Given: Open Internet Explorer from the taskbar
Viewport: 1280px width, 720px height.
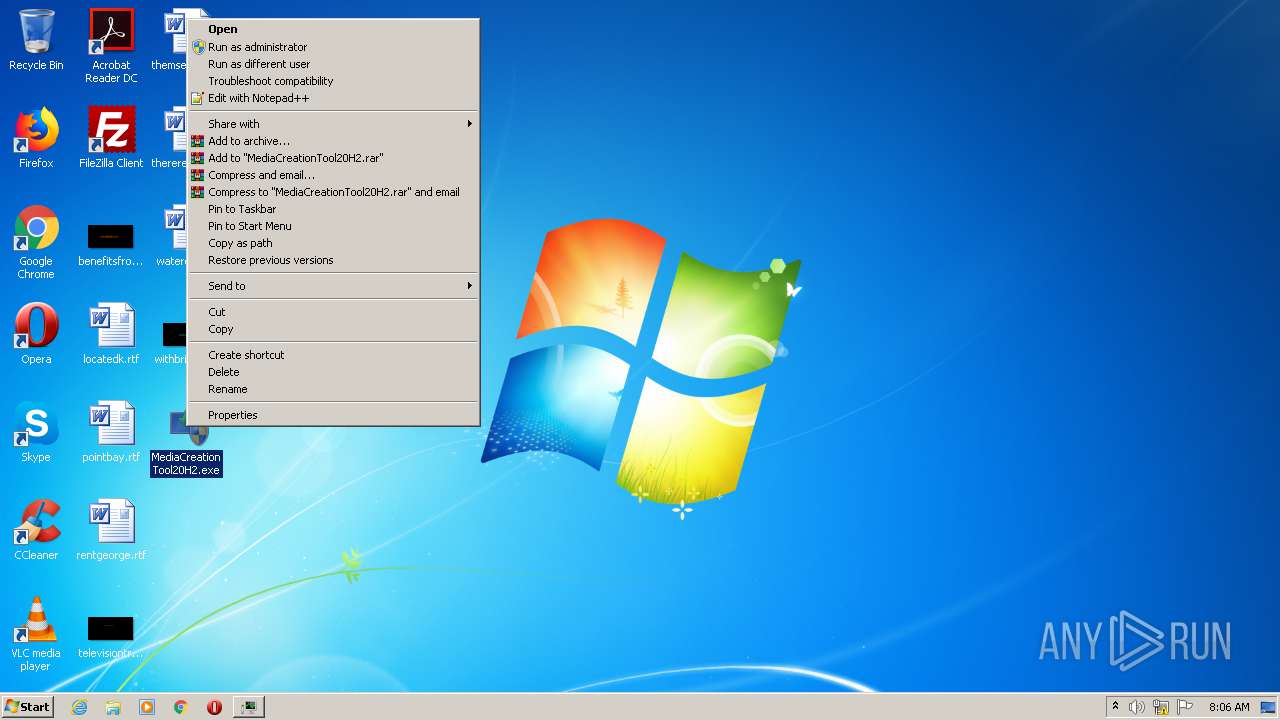Looking at the screenshot, I should [79, 707].
